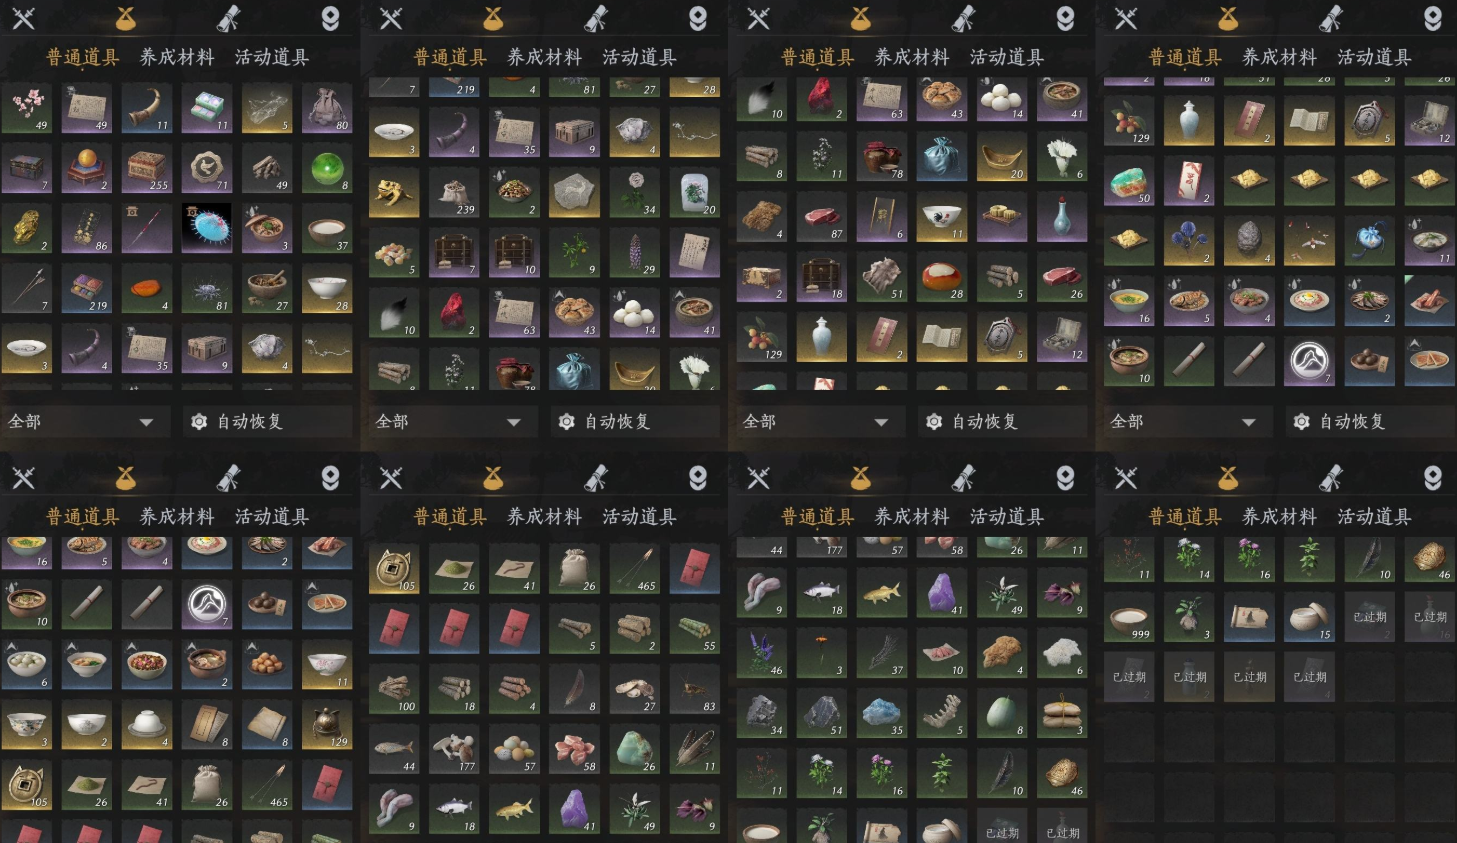Click crossed swords icon above the green orb grid
This screenshot has width=1457, height=843.
tap(23, 18)
